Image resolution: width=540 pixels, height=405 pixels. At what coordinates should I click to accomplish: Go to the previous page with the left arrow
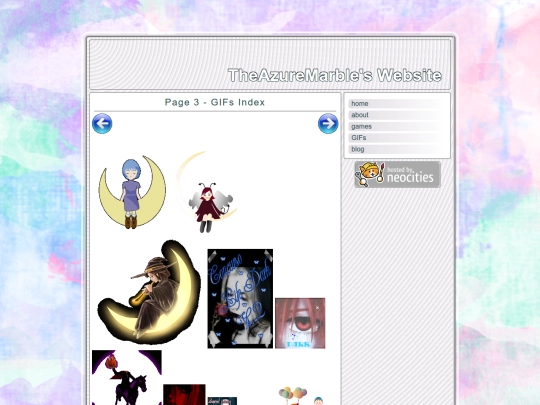click(x=102, y=123)
